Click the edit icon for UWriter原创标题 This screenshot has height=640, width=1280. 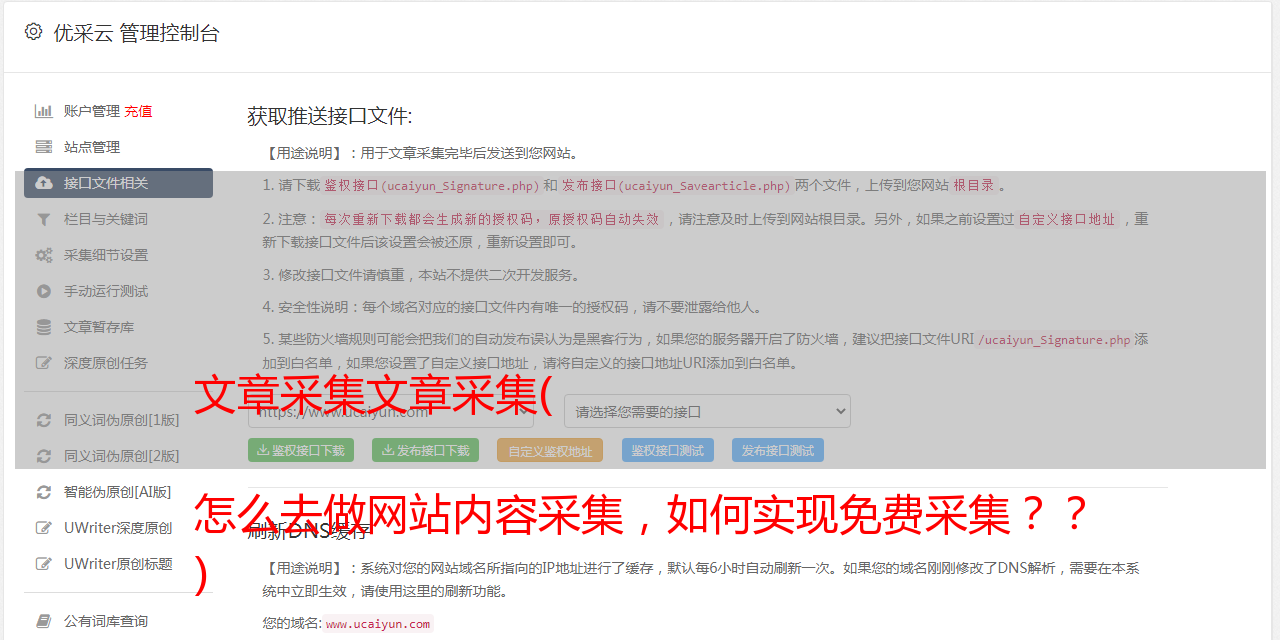point(44,564)
